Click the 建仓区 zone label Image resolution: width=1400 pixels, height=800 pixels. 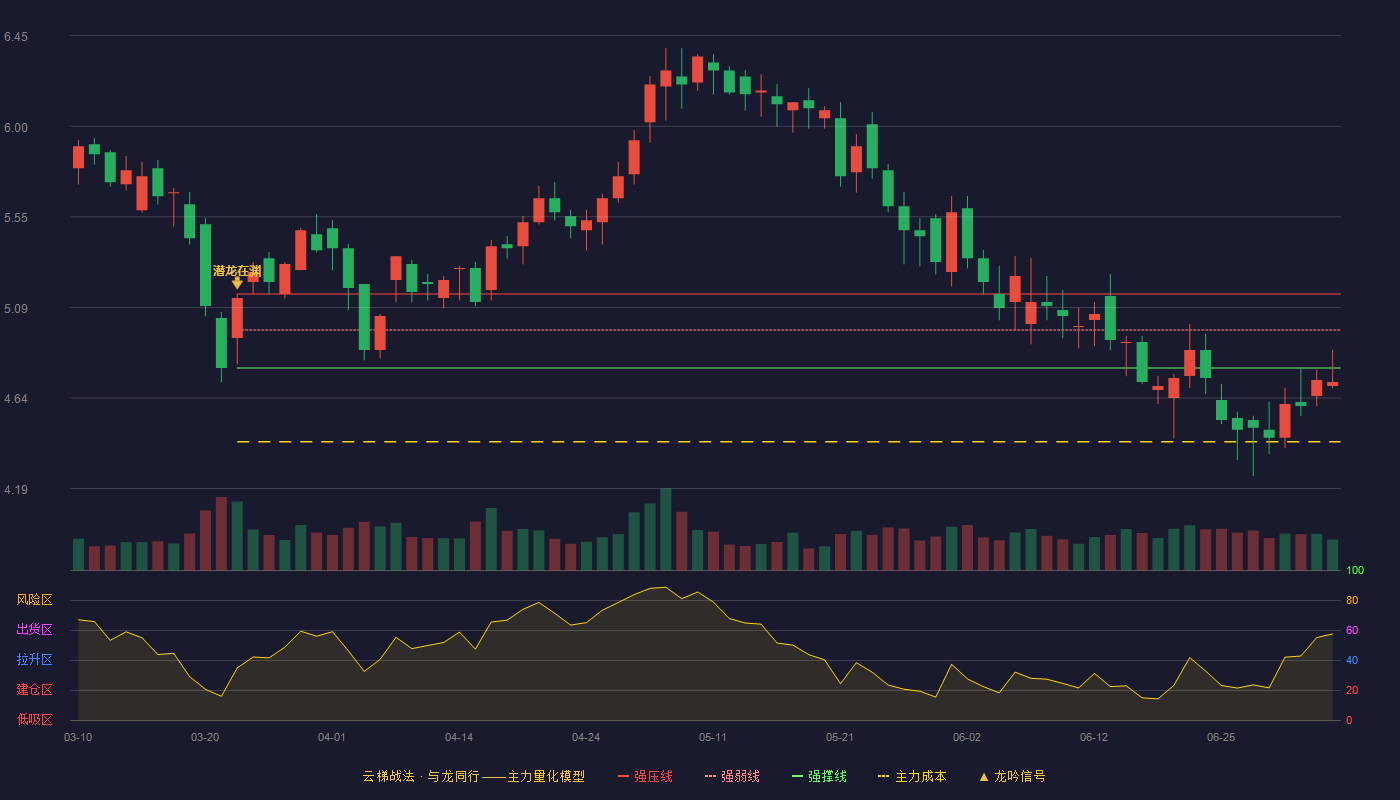(x=35, y=690)
